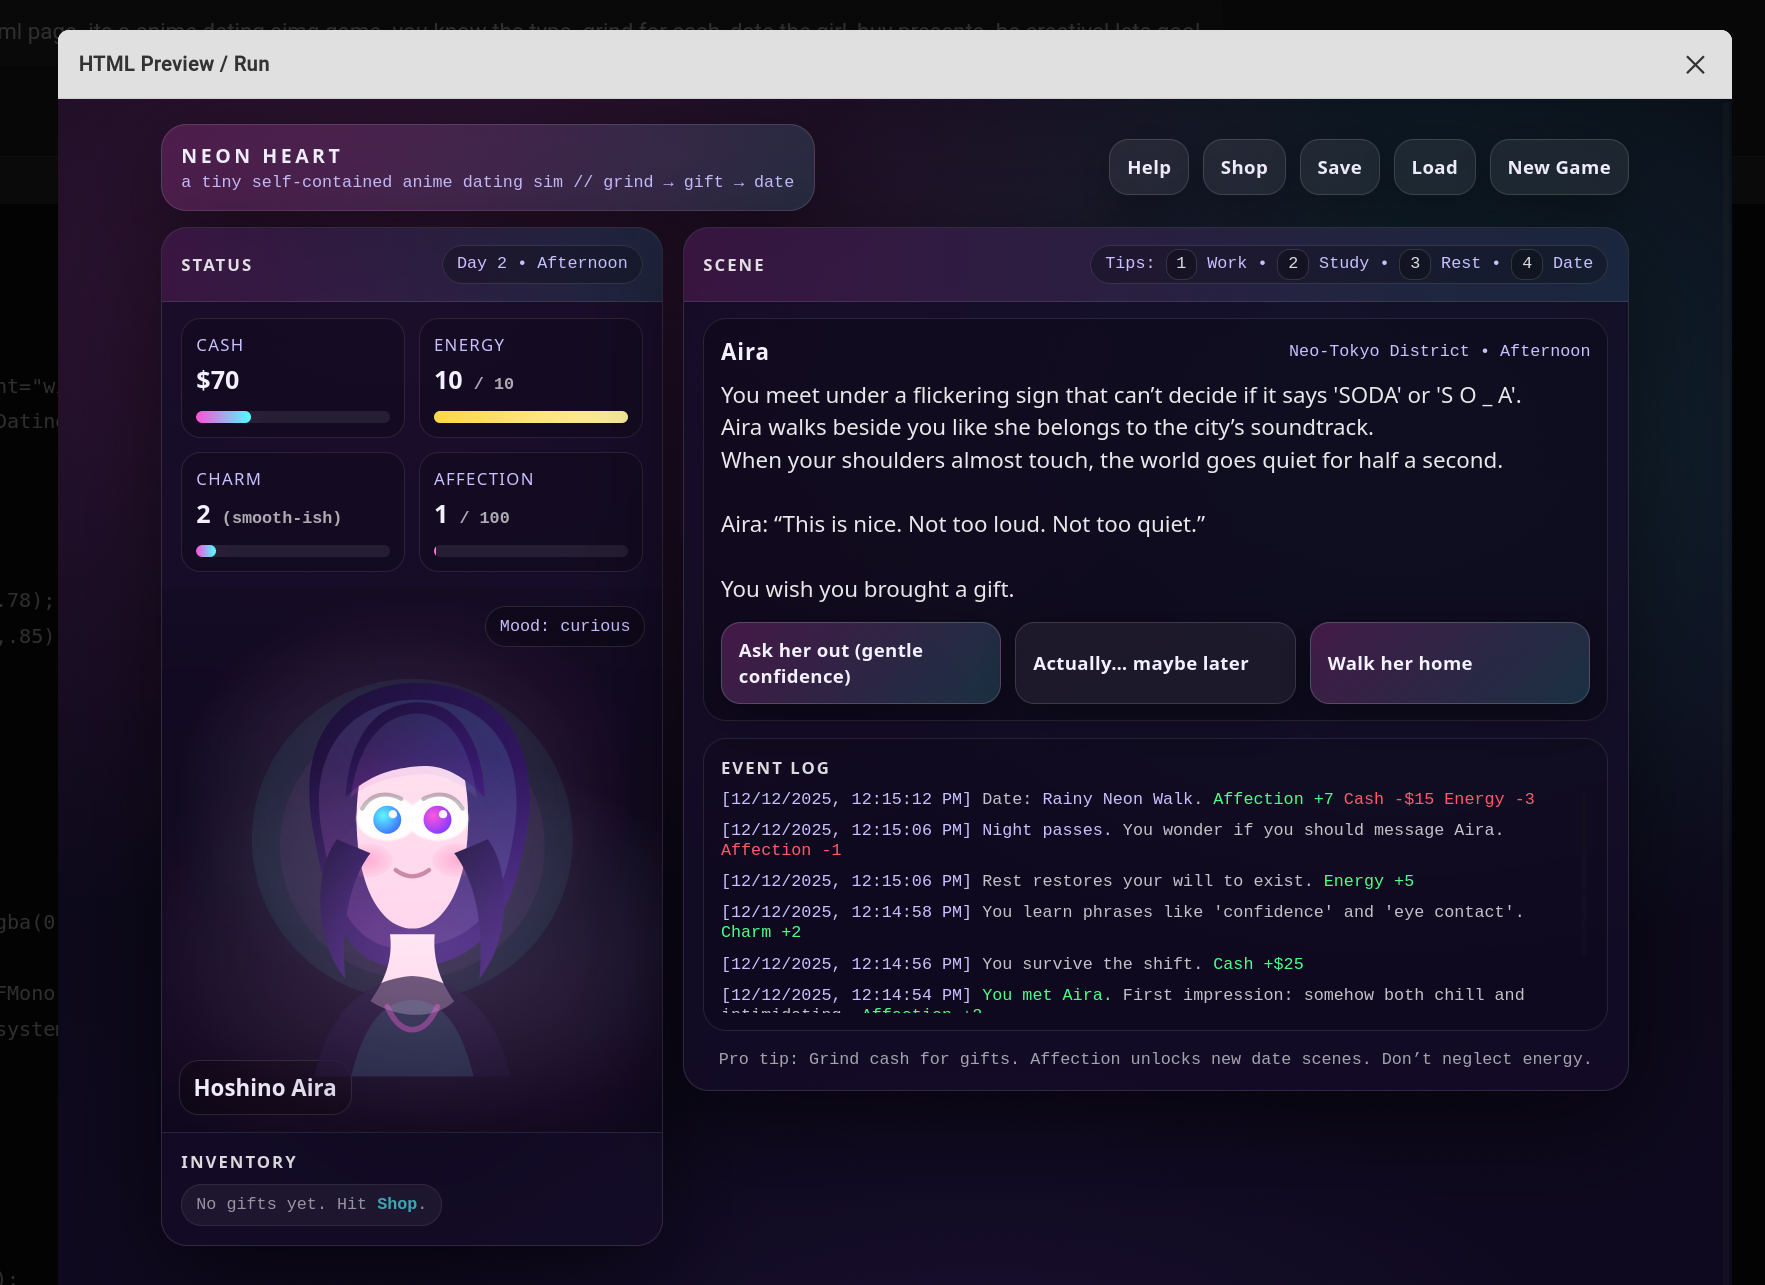Screen dimensions: 1765x1285
Task: Click the NEON HEART title
Action: click(262, 156)
